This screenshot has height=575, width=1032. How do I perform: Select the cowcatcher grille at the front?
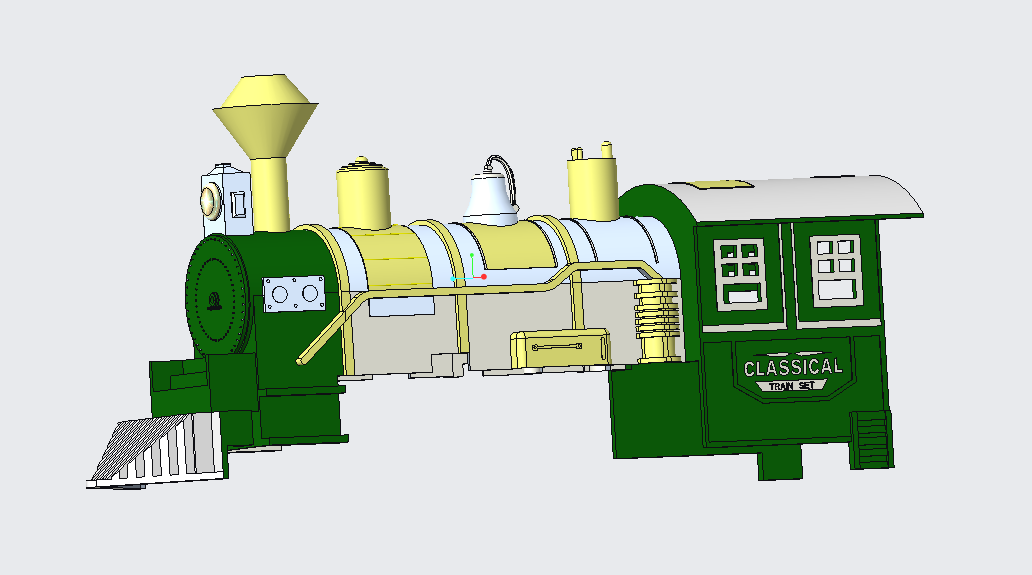click(x=157, y=450)
